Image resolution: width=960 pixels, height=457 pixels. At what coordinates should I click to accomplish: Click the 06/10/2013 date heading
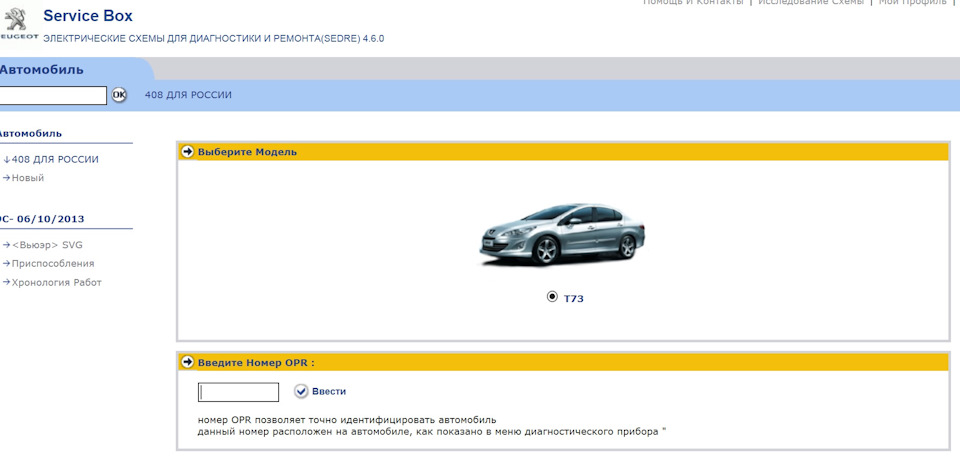point(49,219)
